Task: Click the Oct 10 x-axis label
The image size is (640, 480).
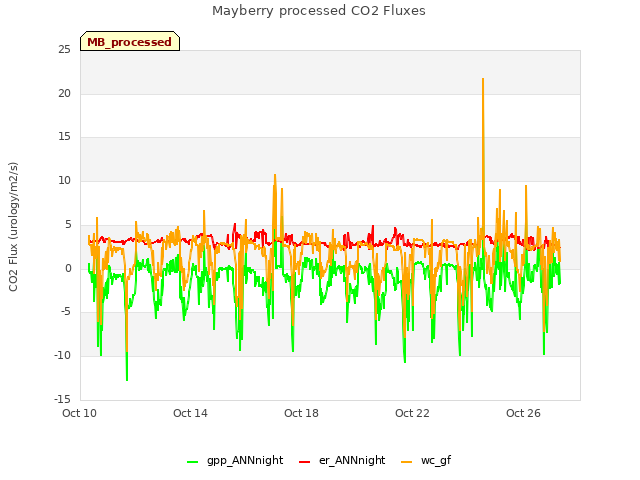Action: (79, 413)
